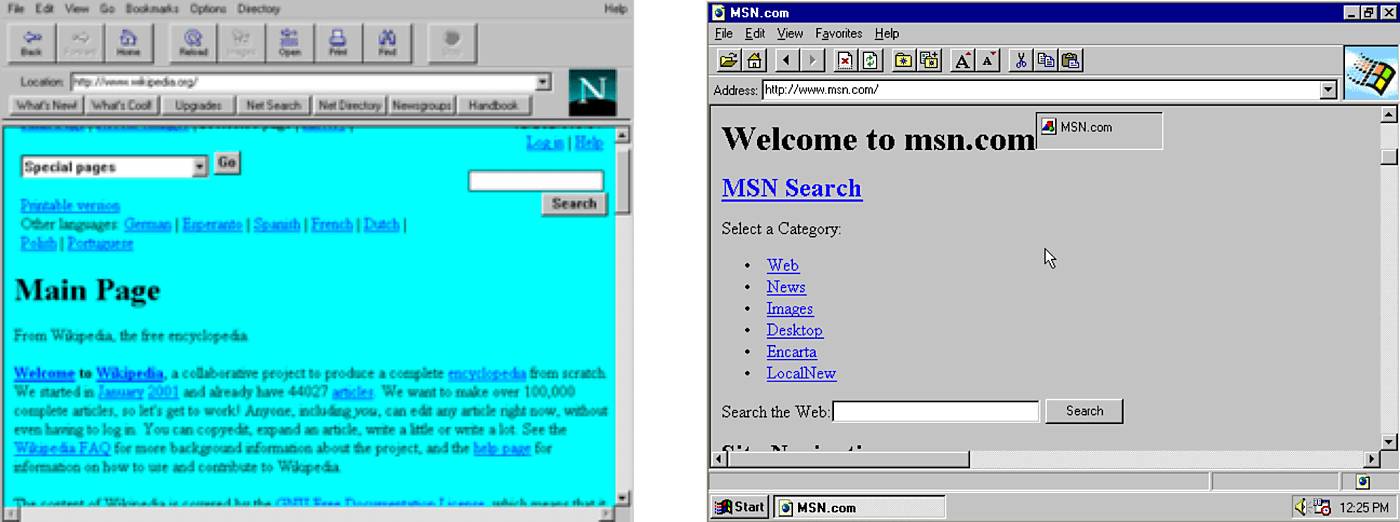Image resolution: width=1400 pixels, height=522 pixels.
Task: Click Stop icon in MSN.com toolbar
Action: pyautogui.click(x=846, y=61)
